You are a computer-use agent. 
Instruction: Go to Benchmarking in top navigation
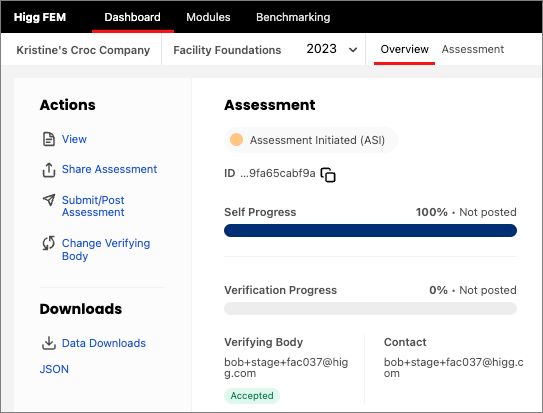(293, 17)
